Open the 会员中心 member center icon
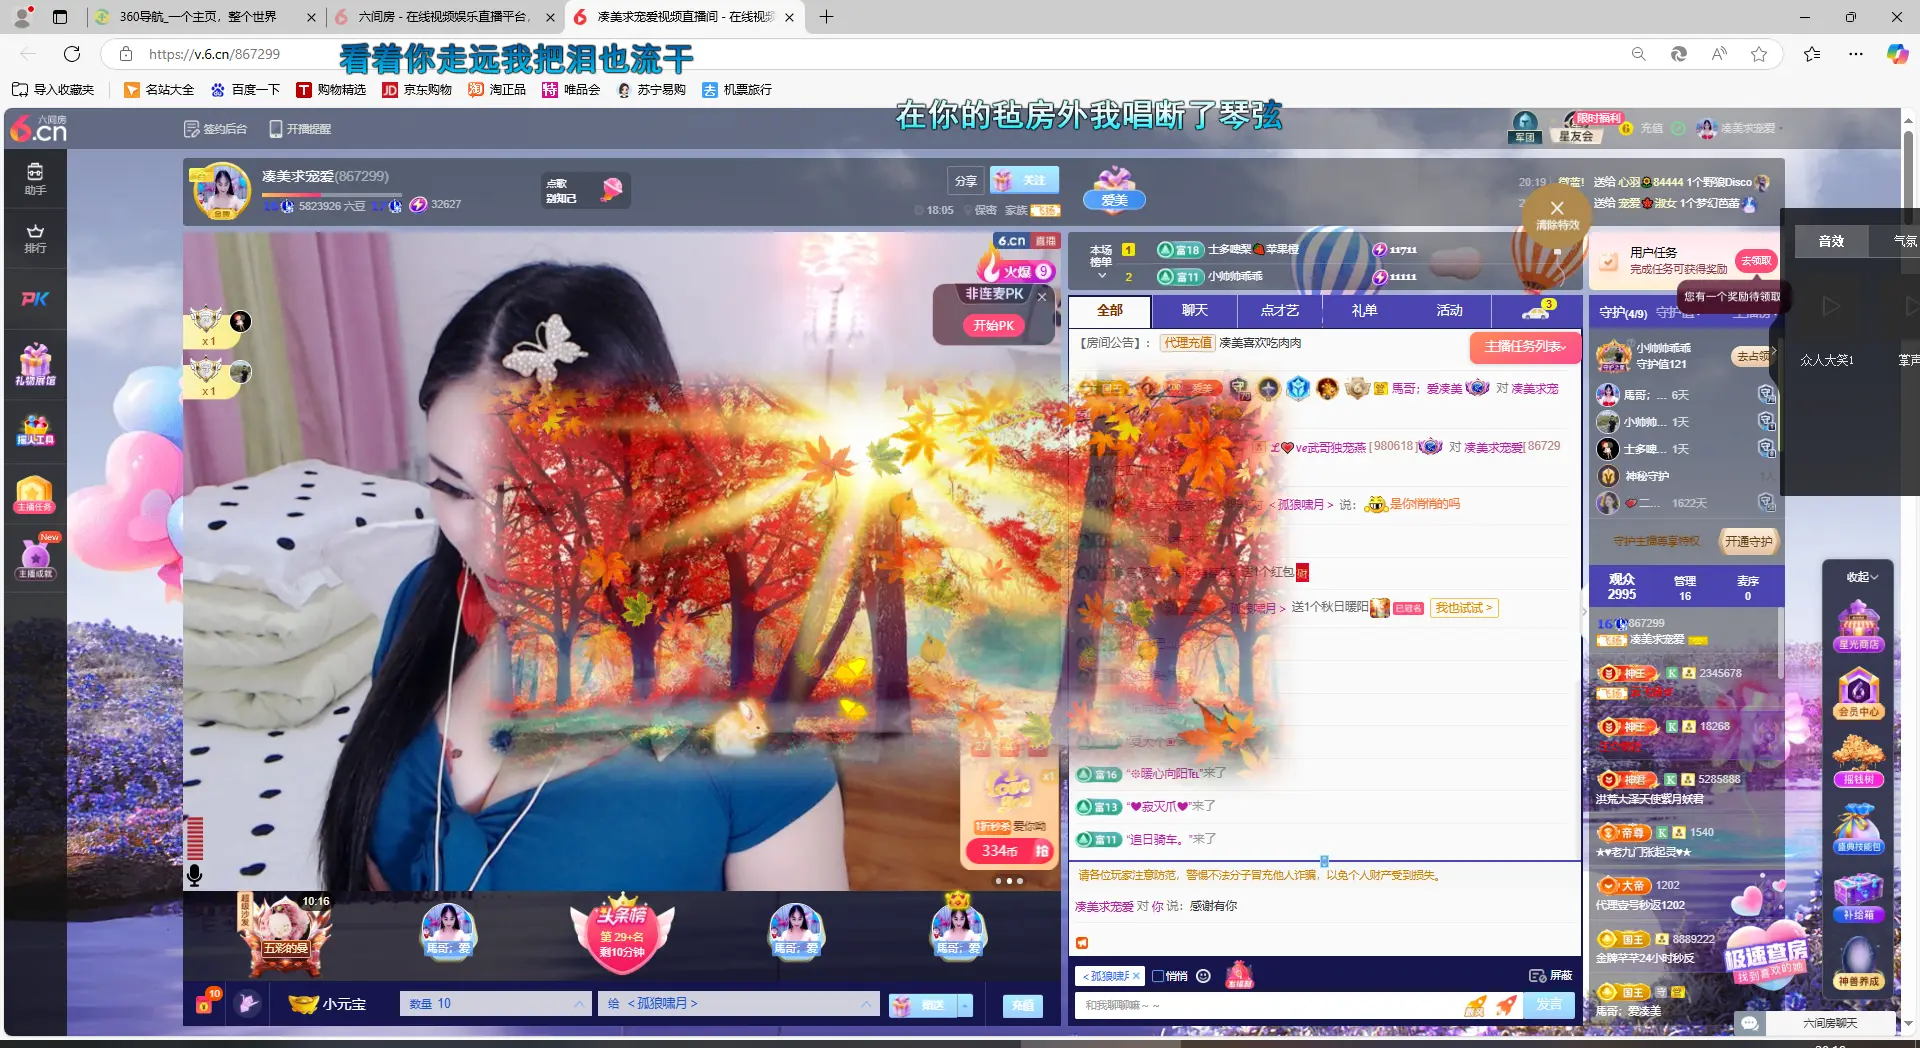The image size is (1920, 1048). pos(1858,692)
